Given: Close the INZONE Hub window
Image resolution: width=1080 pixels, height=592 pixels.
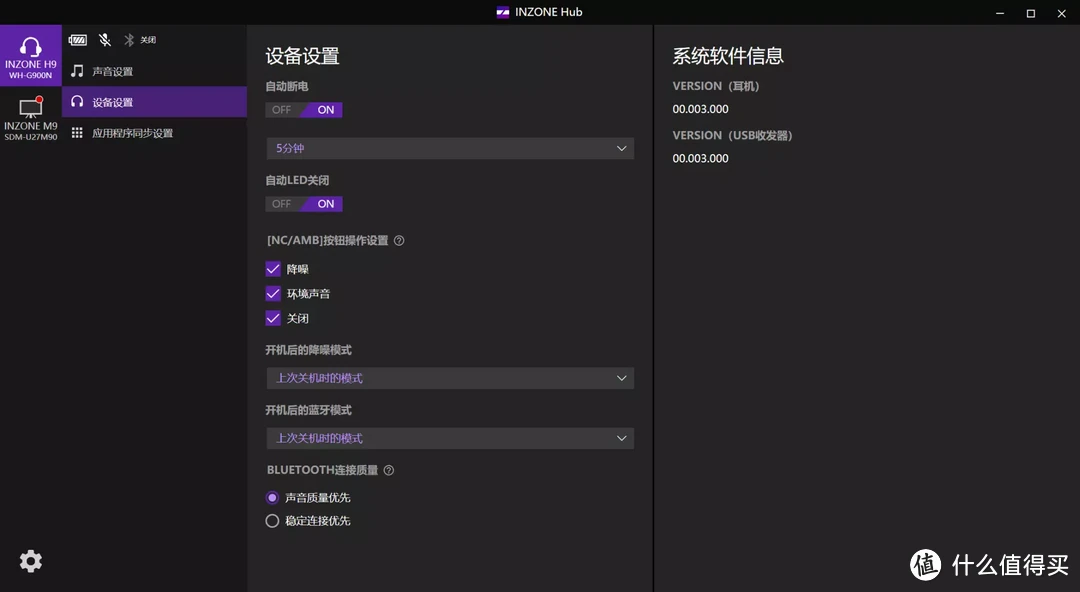Looking at the screenshot, I should [1061, 12].
